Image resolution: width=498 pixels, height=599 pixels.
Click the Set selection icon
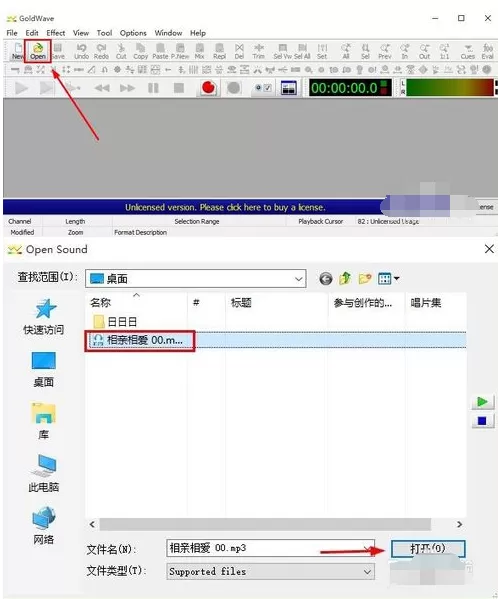[322, 51]
